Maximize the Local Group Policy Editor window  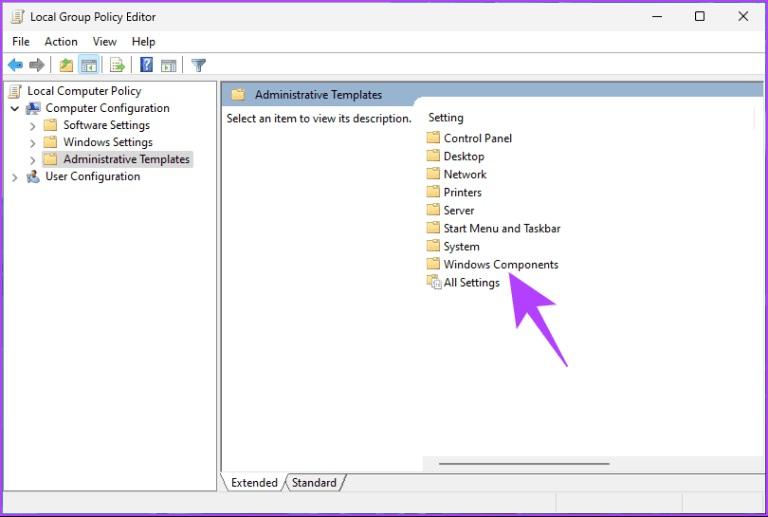click(700, 17)
